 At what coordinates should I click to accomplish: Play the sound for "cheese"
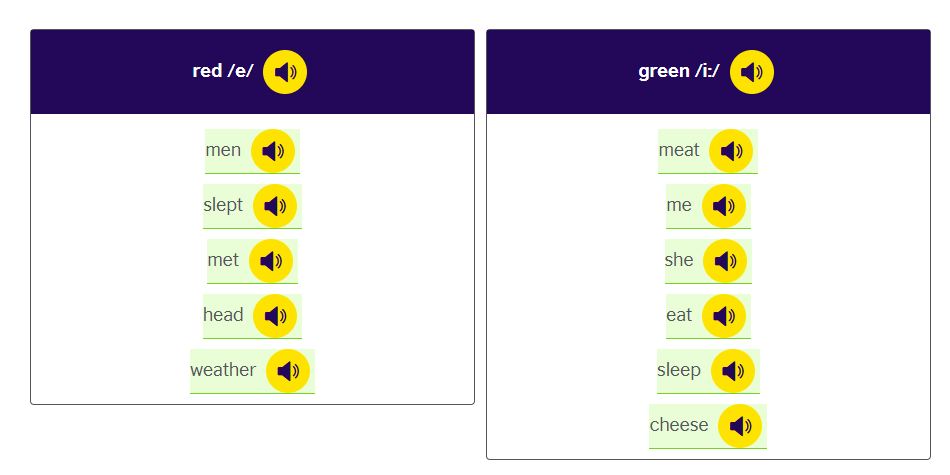click(740, 426)
